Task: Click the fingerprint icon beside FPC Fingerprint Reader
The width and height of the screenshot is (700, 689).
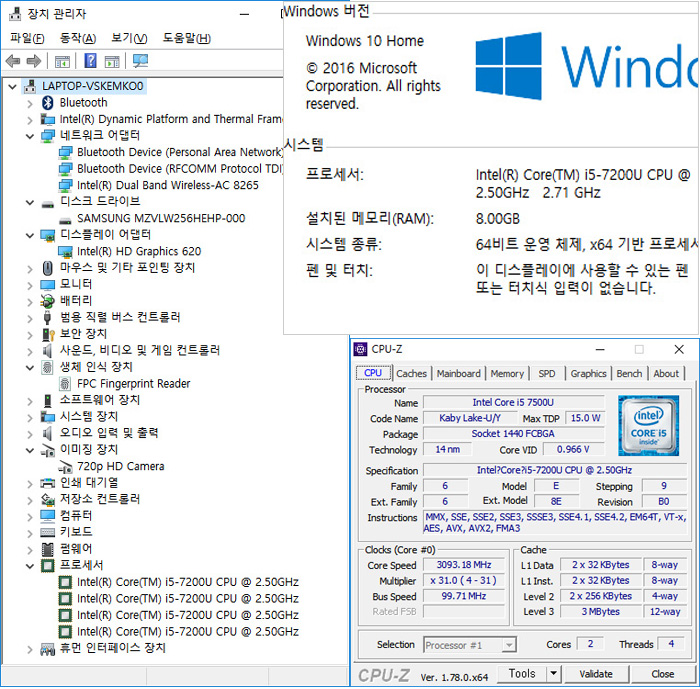Action: [x=65, y=384]
